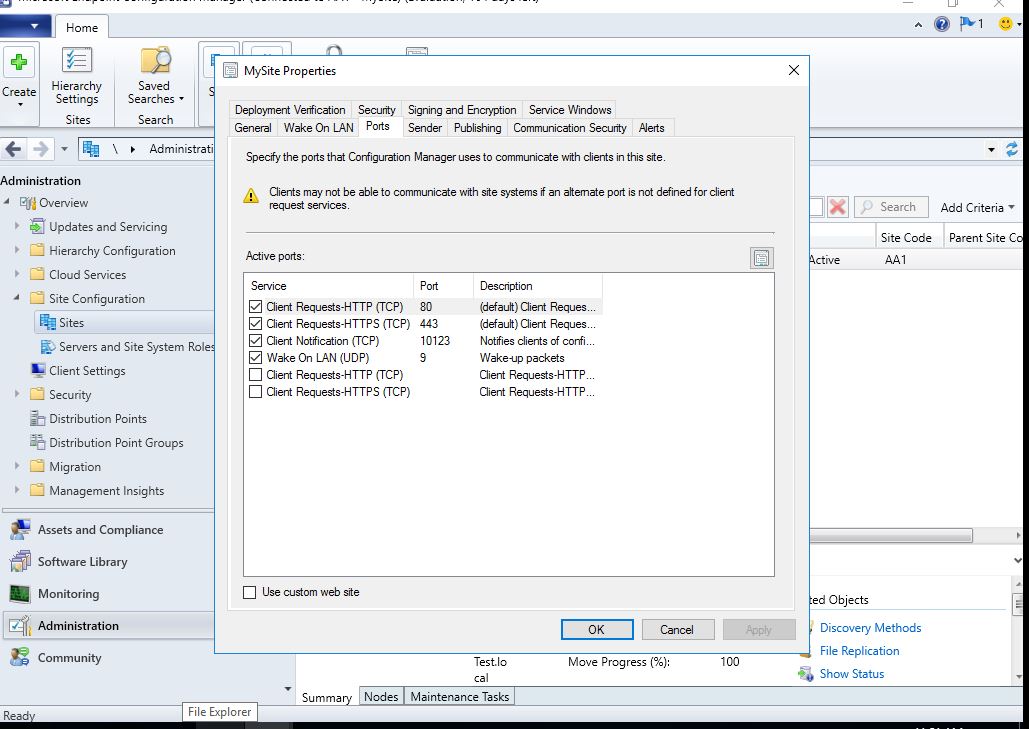Open Discovery Methods link

point(870,628)
